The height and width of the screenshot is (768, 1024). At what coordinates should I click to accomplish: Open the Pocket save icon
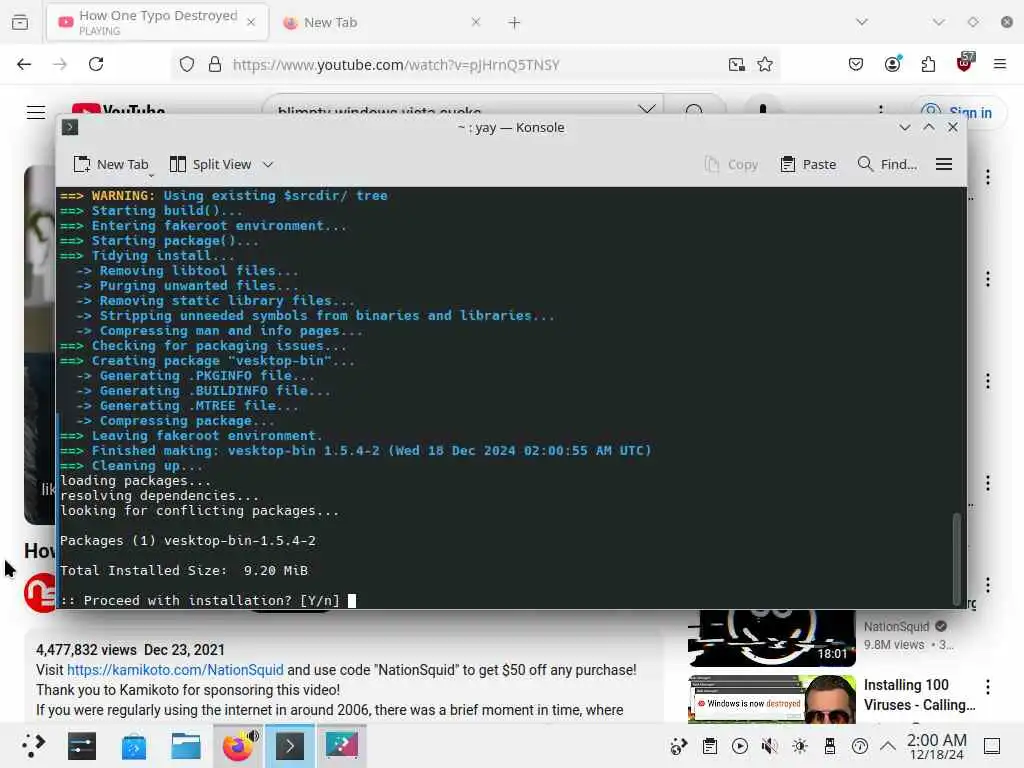[x=856, y=64]
